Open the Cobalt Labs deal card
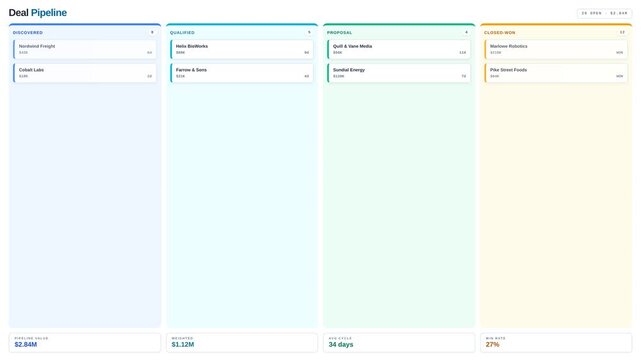The height and width of the screenshot is (360, 641). (x=85, y=73)
